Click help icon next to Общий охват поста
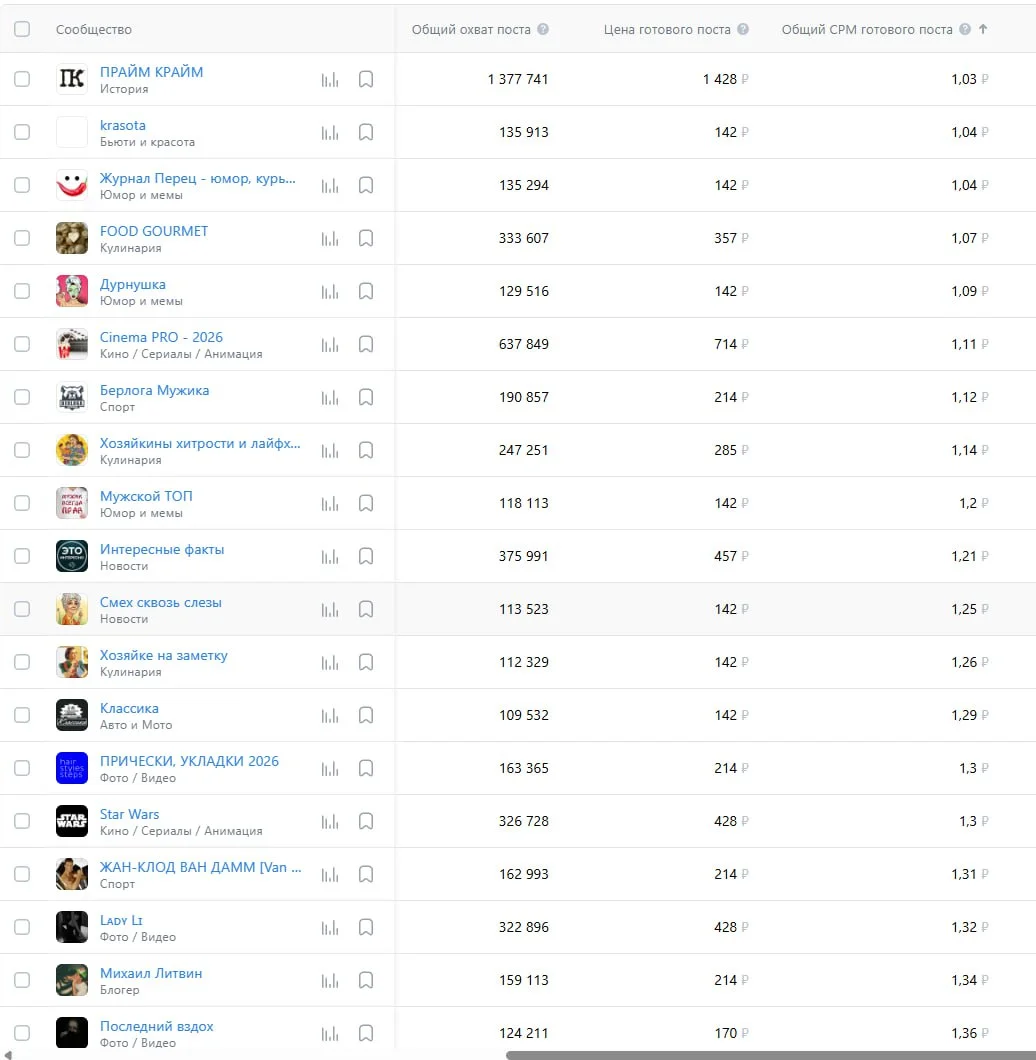 click(543, 29)
